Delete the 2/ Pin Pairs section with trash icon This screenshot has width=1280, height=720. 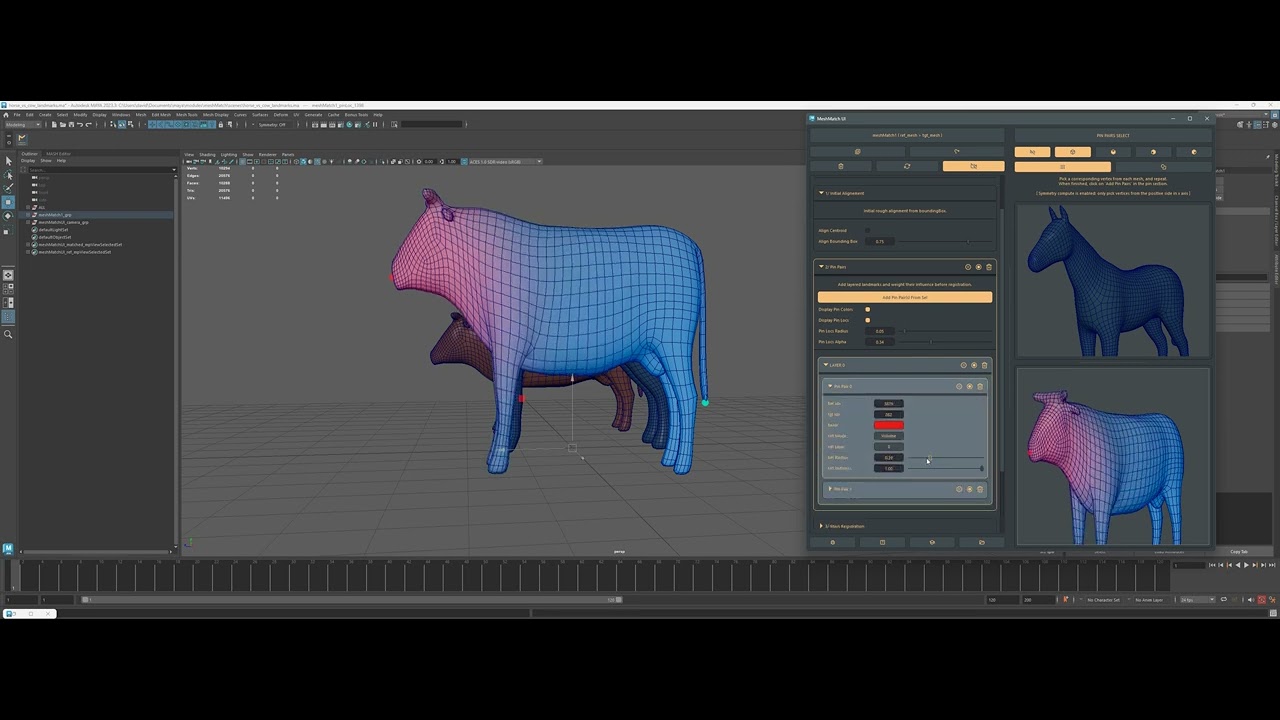(x=989, y=267)
